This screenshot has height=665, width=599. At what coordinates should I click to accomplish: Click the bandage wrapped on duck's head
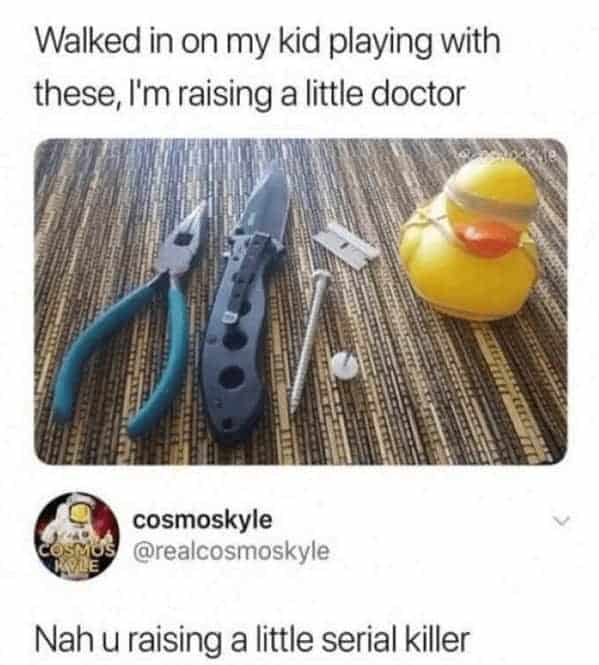coord(492,198)
